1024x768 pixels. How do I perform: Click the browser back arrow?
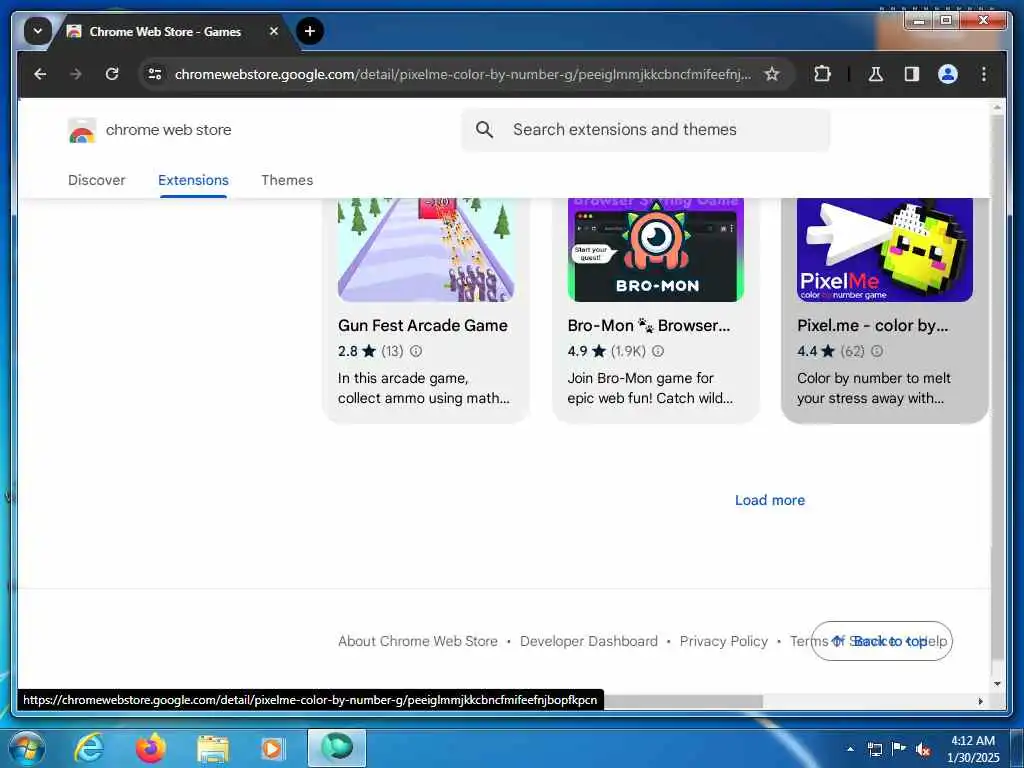40,74
